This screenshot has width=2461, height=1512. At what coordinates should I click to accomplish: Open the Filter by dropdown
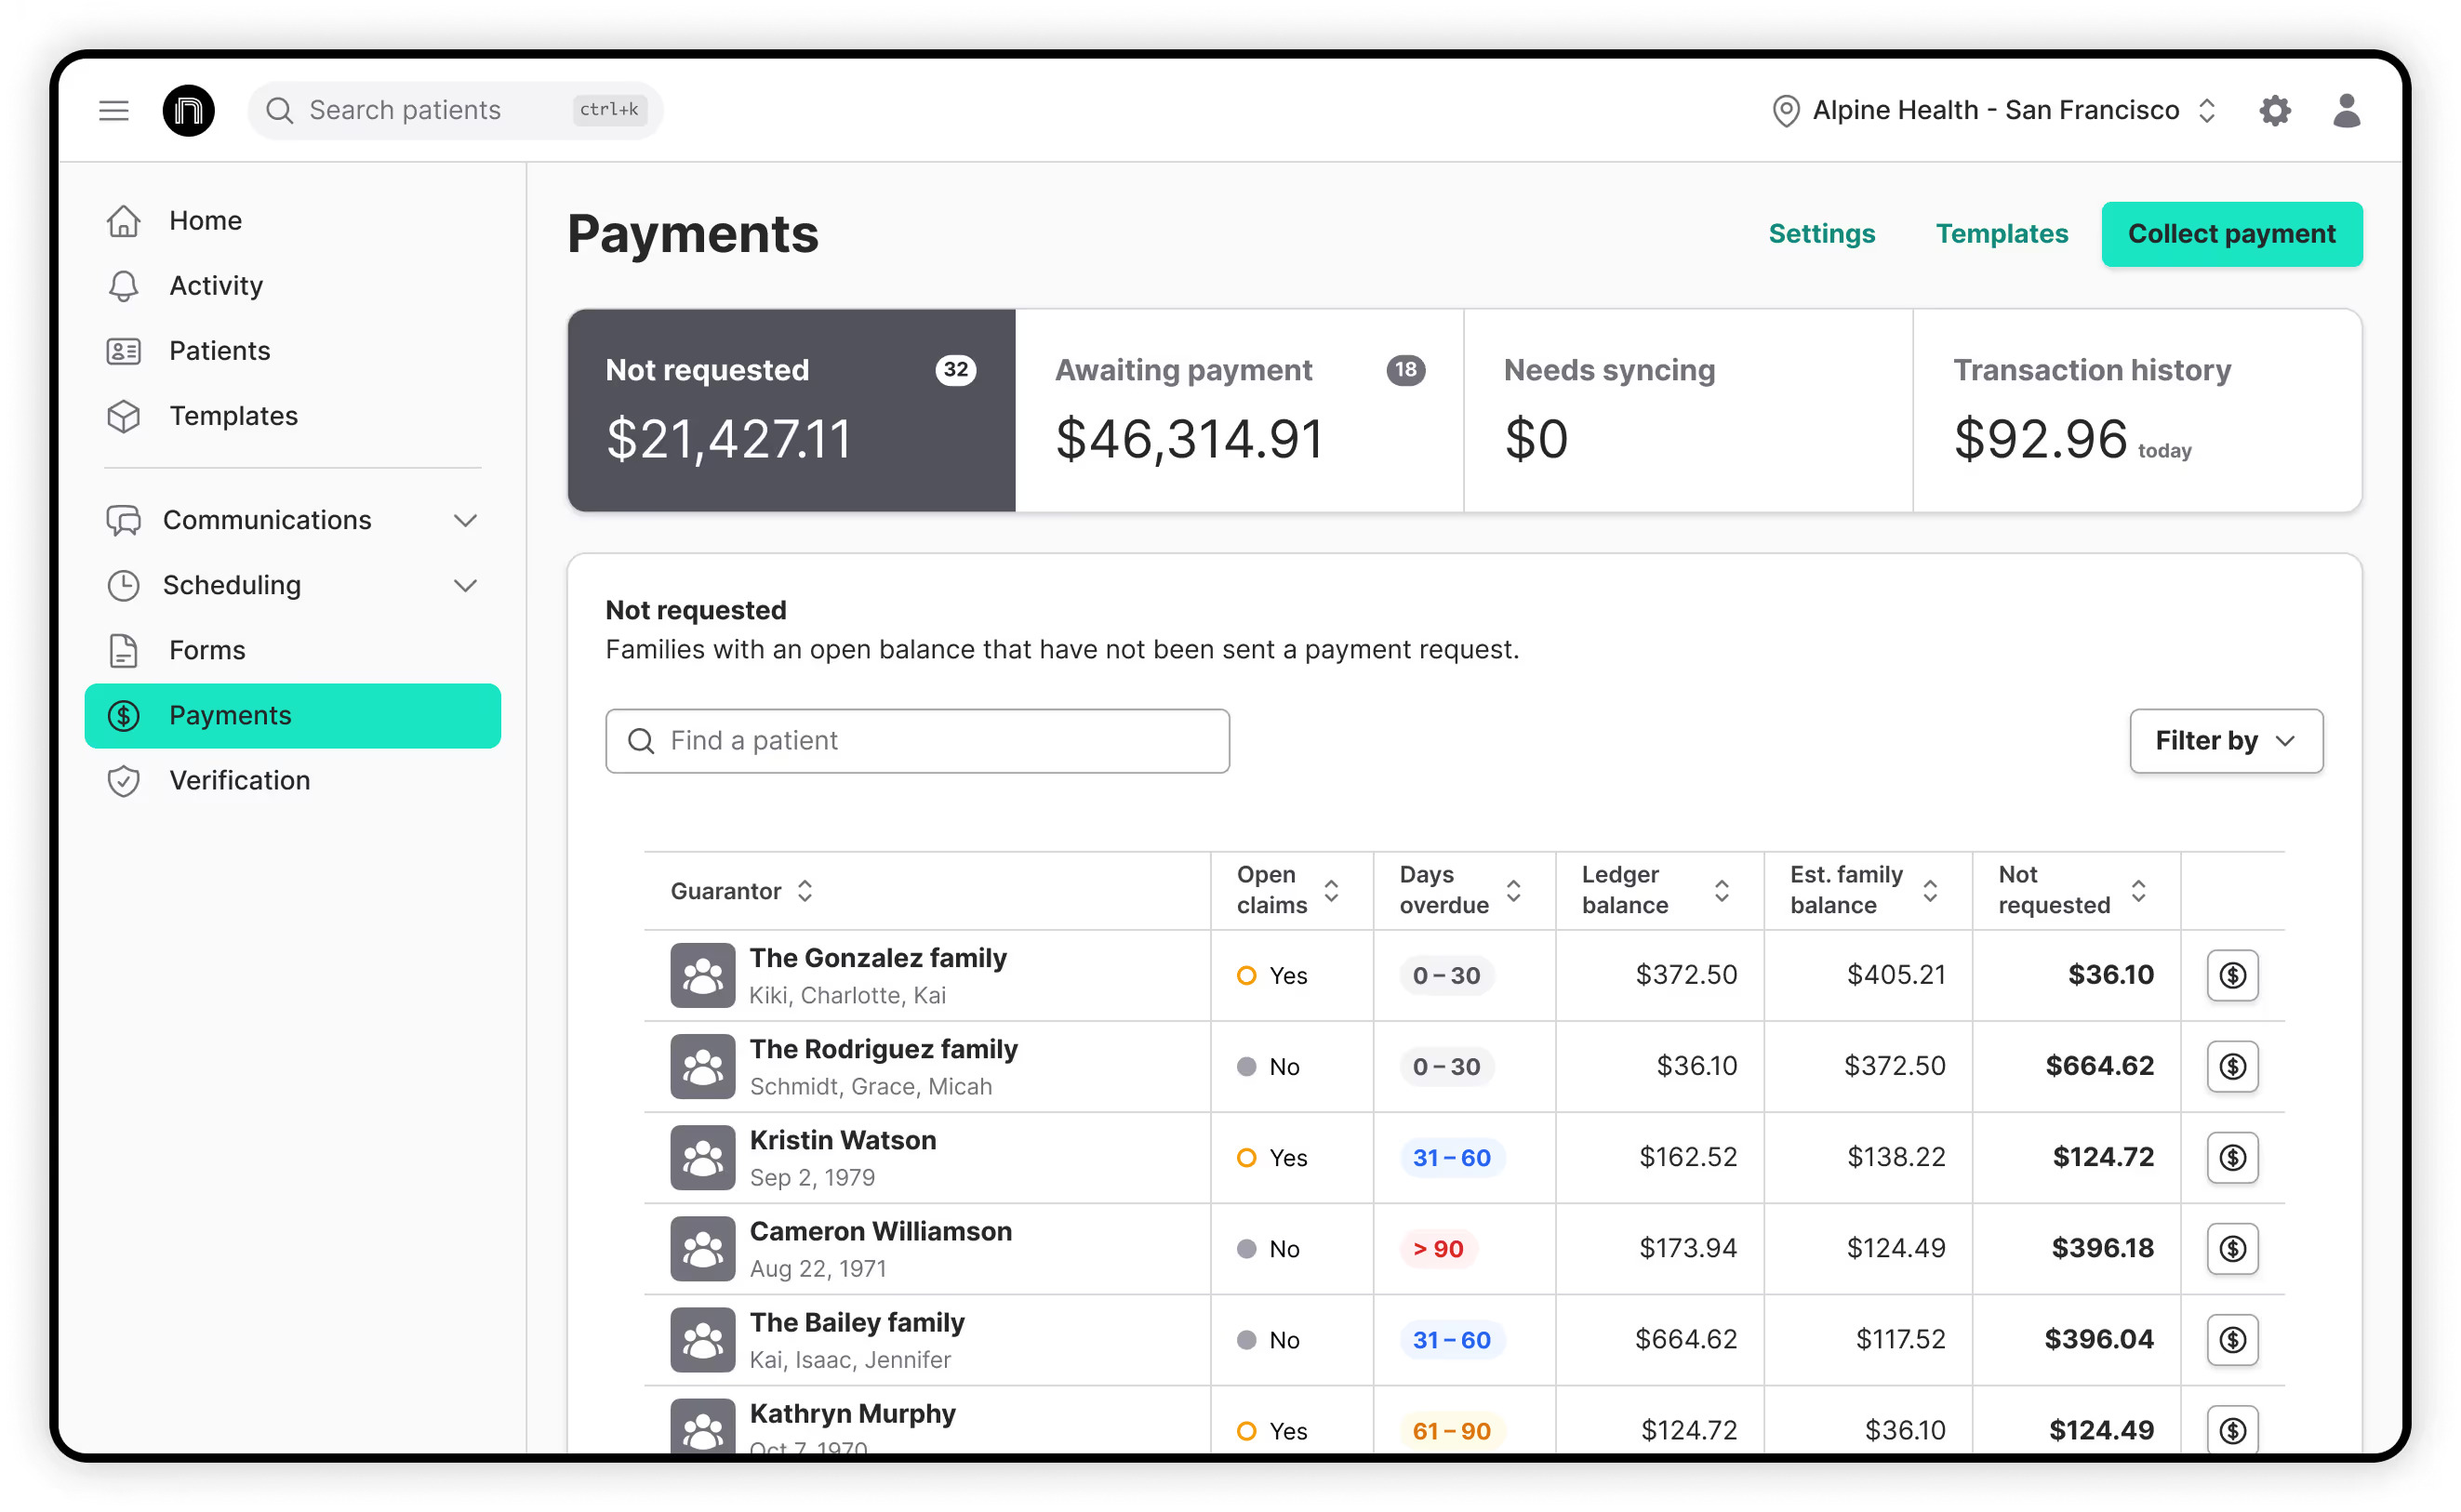pyautogui.click(x=2225, y=740)
